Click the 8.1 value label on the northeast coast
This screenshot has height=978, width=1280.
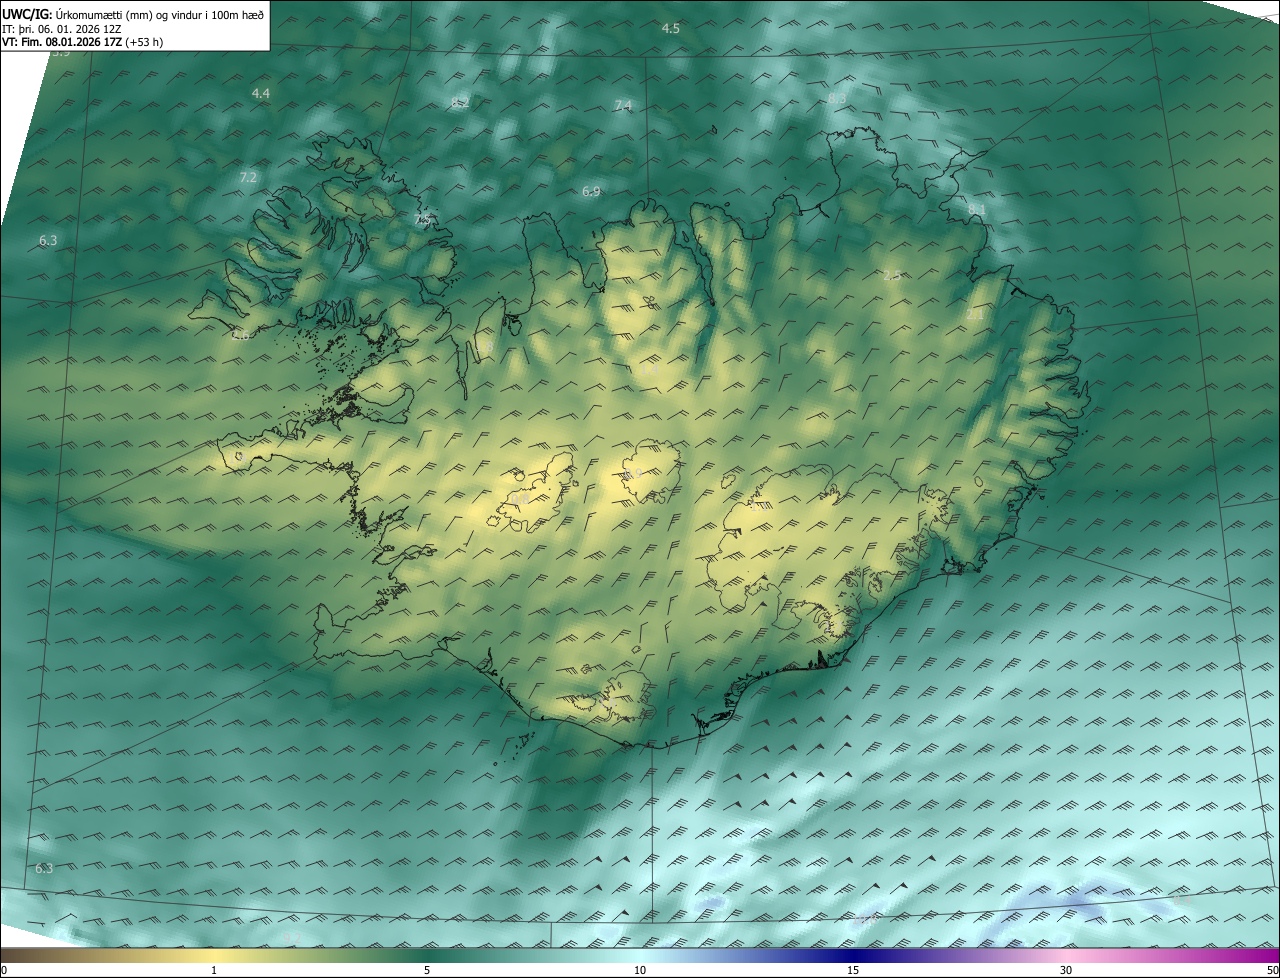(977, 209)
